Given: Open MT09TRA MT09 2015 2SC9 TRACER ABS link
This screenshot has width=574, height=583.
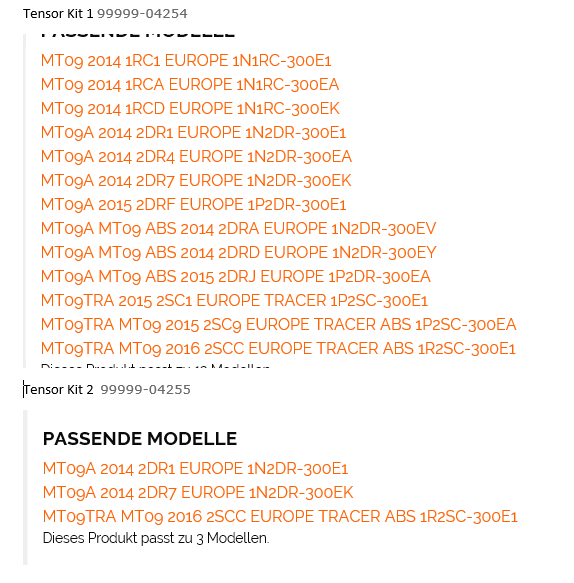Looking at the screenshot, I should (278, 325).
